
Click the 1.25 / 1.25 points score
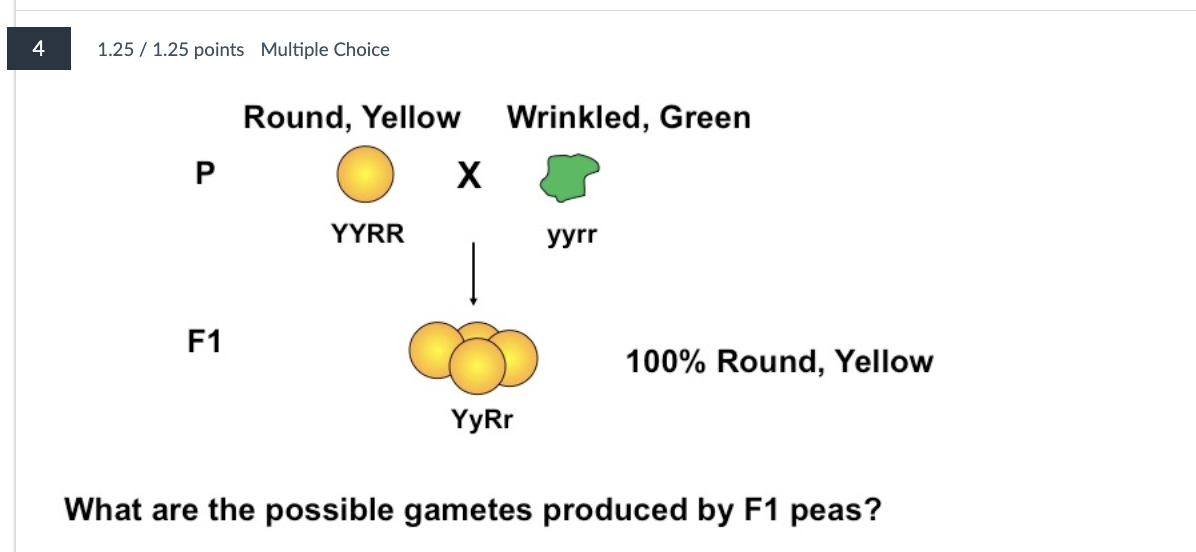[x=170, y=49]
